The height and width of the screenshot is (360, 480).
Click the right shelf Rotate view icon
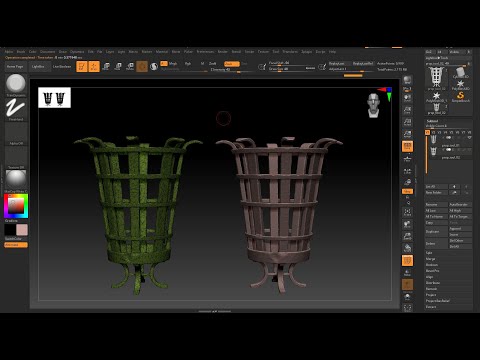pos(407,248)
